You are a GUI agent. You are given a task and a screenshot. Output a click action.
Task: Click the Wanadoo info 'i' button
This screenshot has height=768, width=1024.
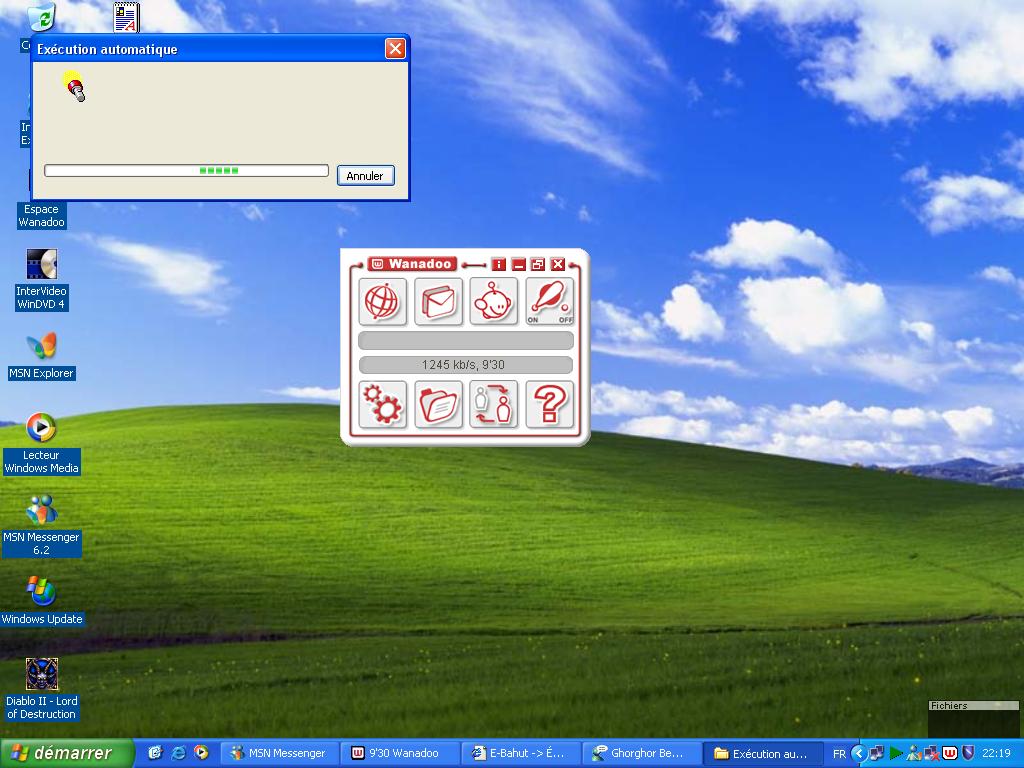[x=499, y=265]
